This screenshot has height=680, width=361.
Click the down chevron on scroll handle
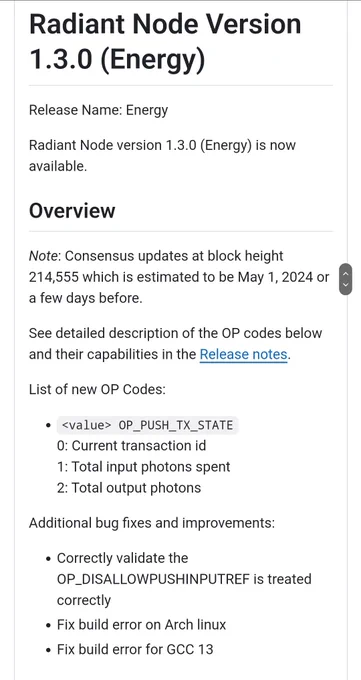(x=345, y=285)
